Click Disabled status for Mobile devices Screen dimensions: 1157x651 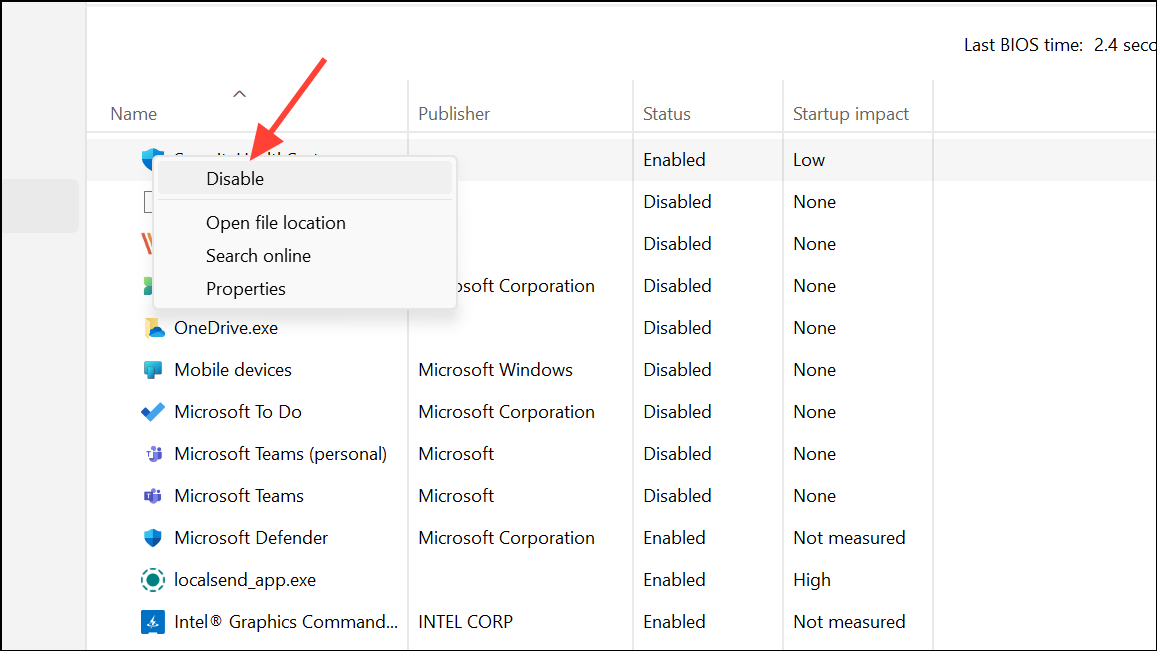tap(677, 370)
